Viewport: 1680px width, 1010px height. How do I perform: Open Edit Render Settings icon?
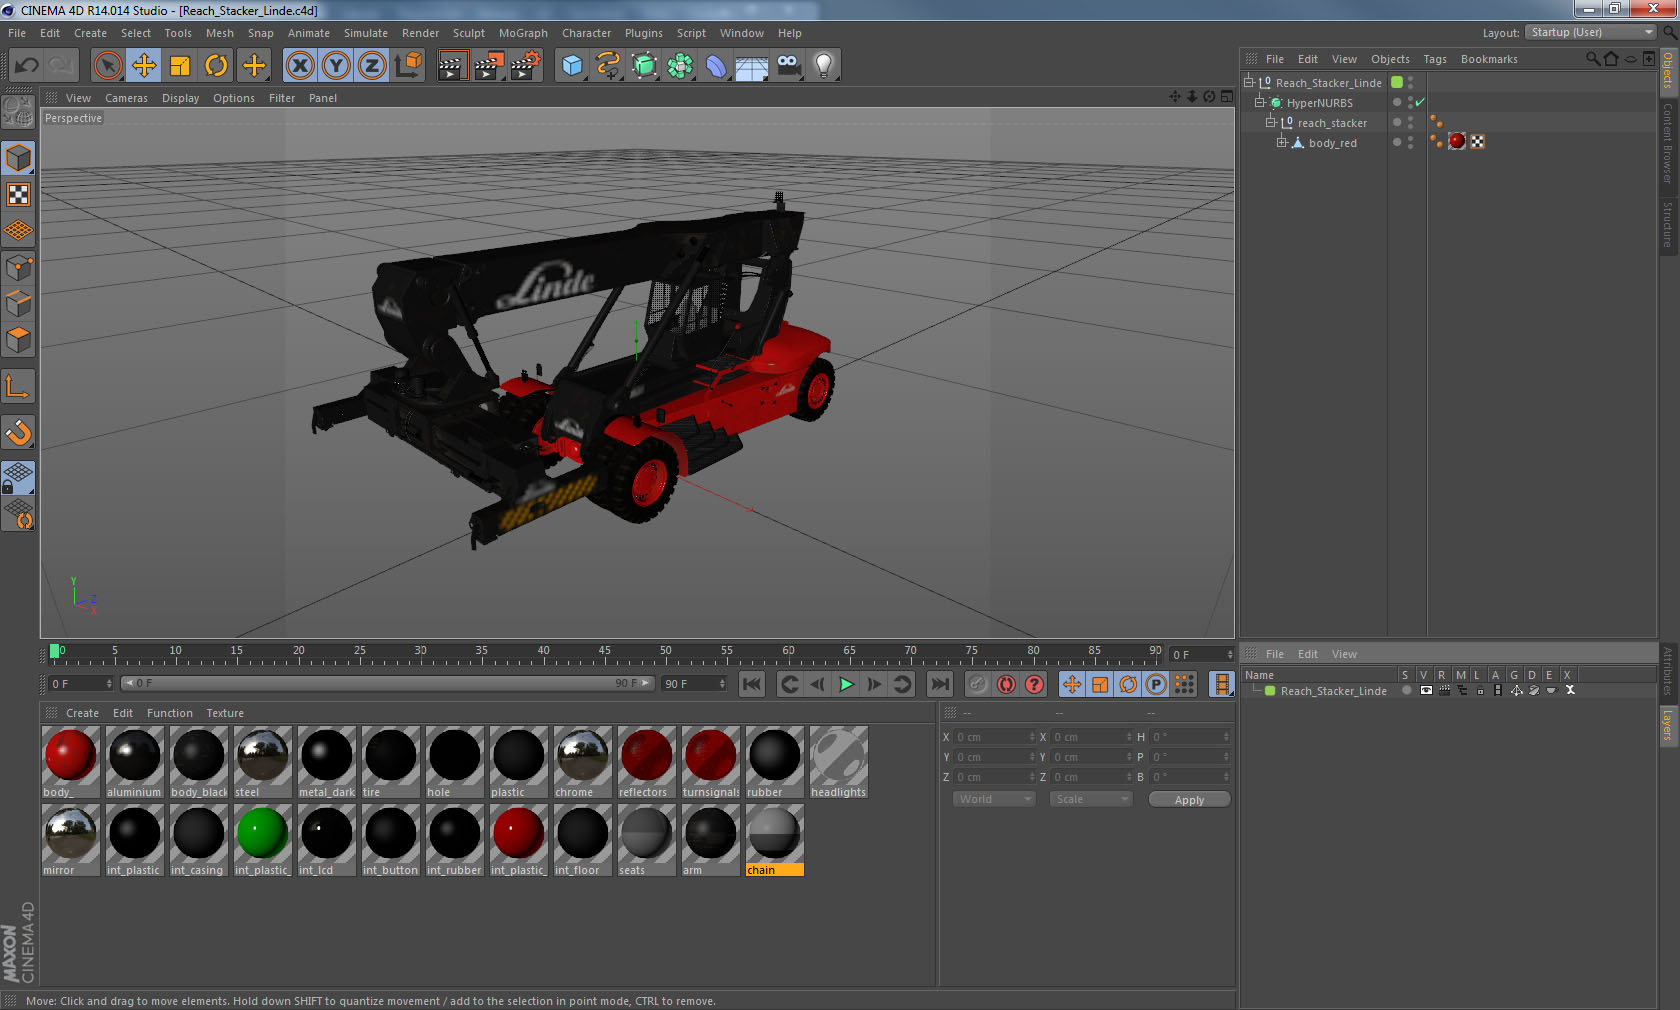coord(525,66)
